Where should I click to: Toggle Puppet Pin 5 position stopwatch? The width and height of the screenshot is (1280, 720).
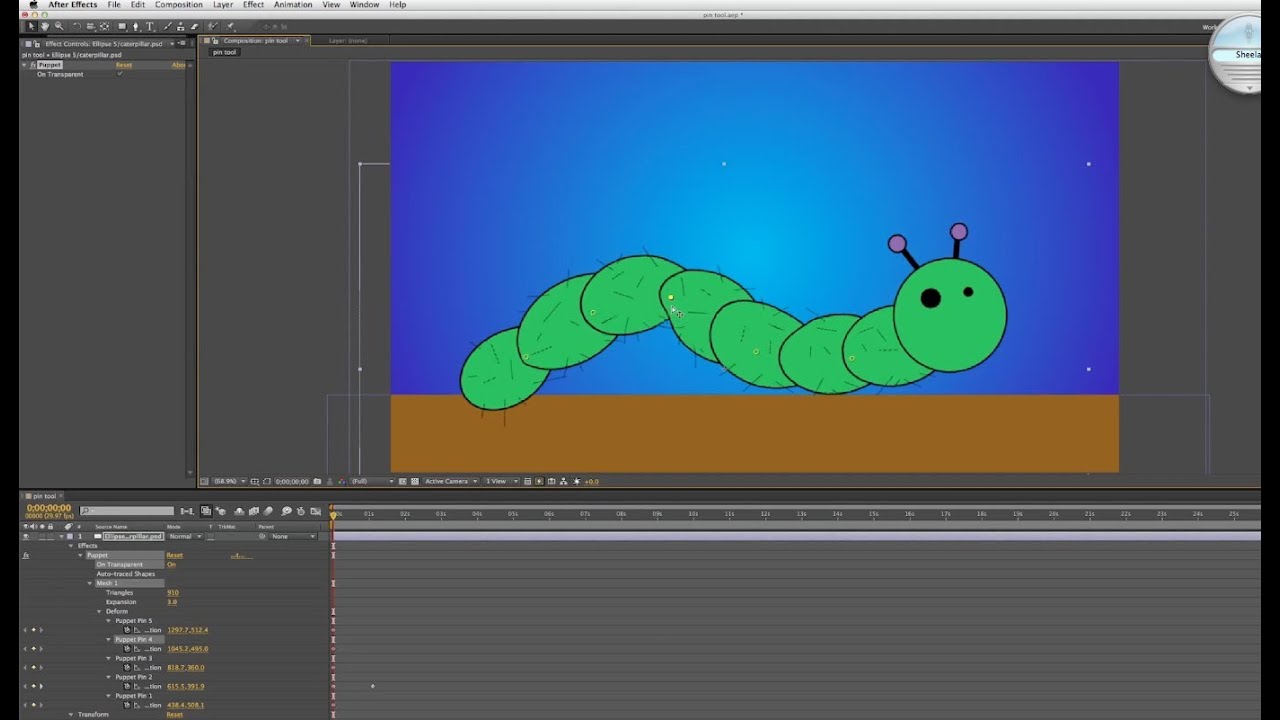[127, 630]
